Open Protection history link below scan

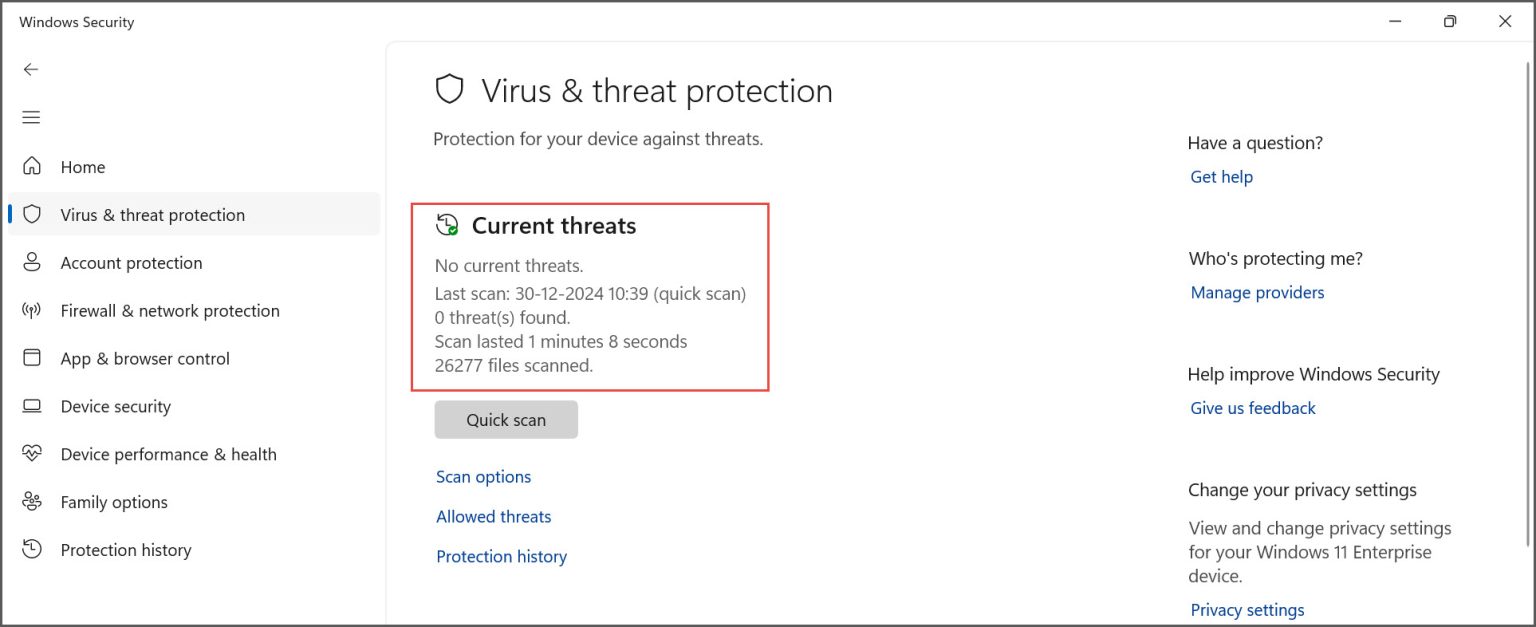pyautogui.click(x=501, y=557)
